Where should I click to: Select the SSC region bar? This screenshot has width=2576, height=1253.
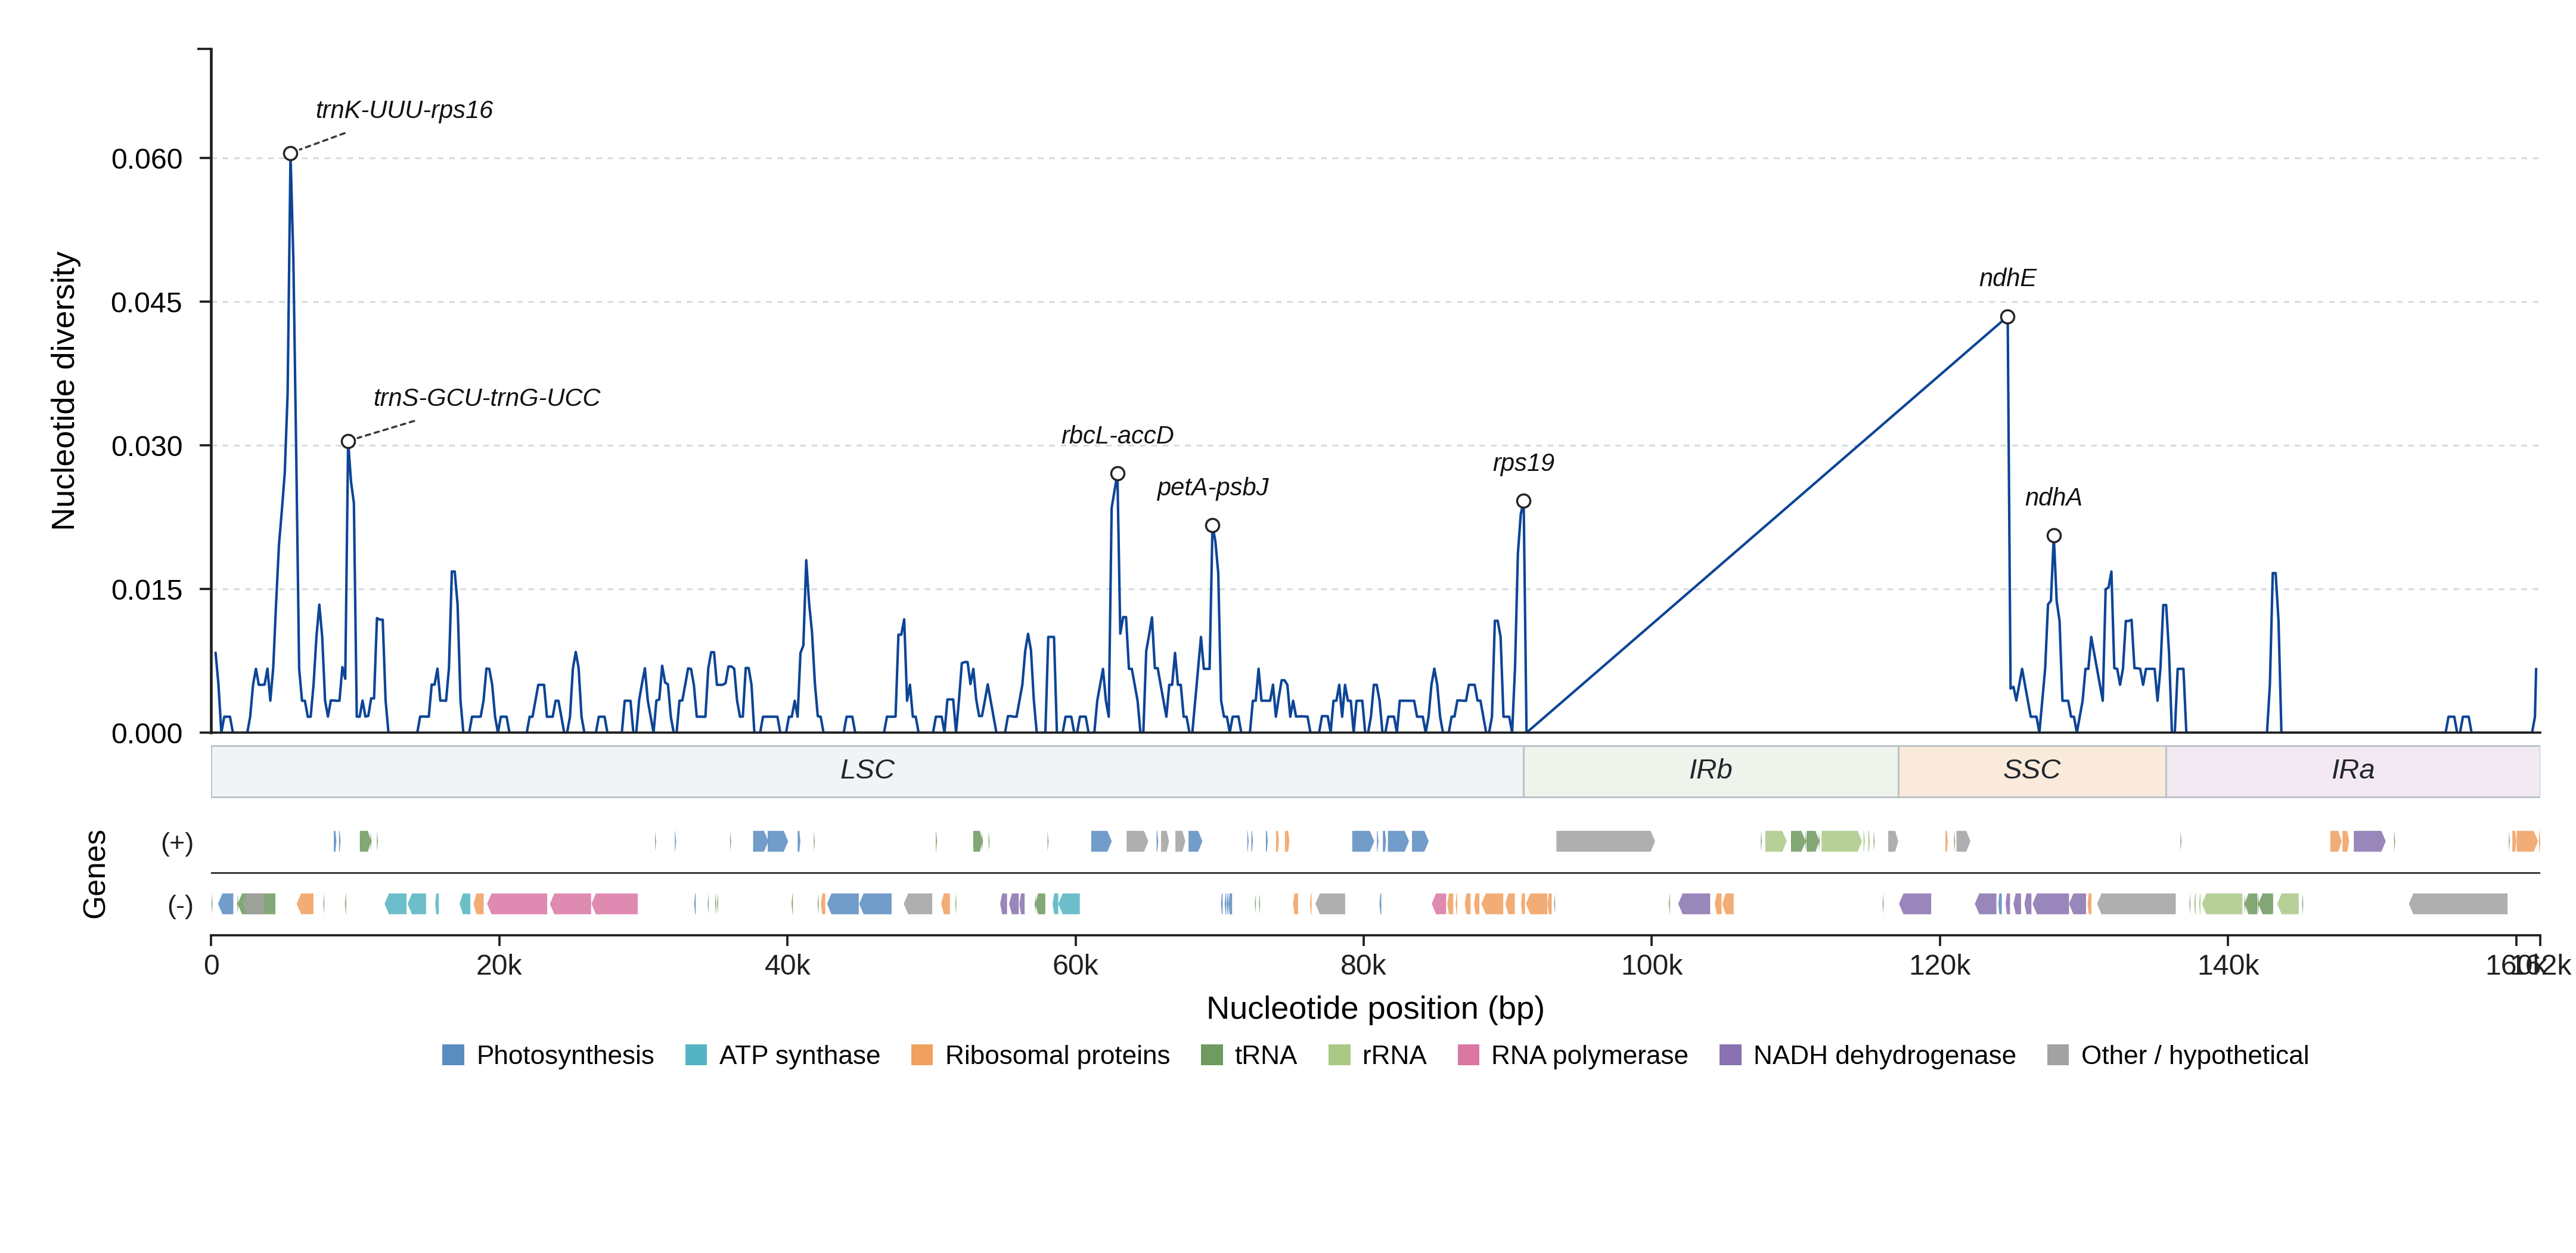click(x=2032, y=771)
